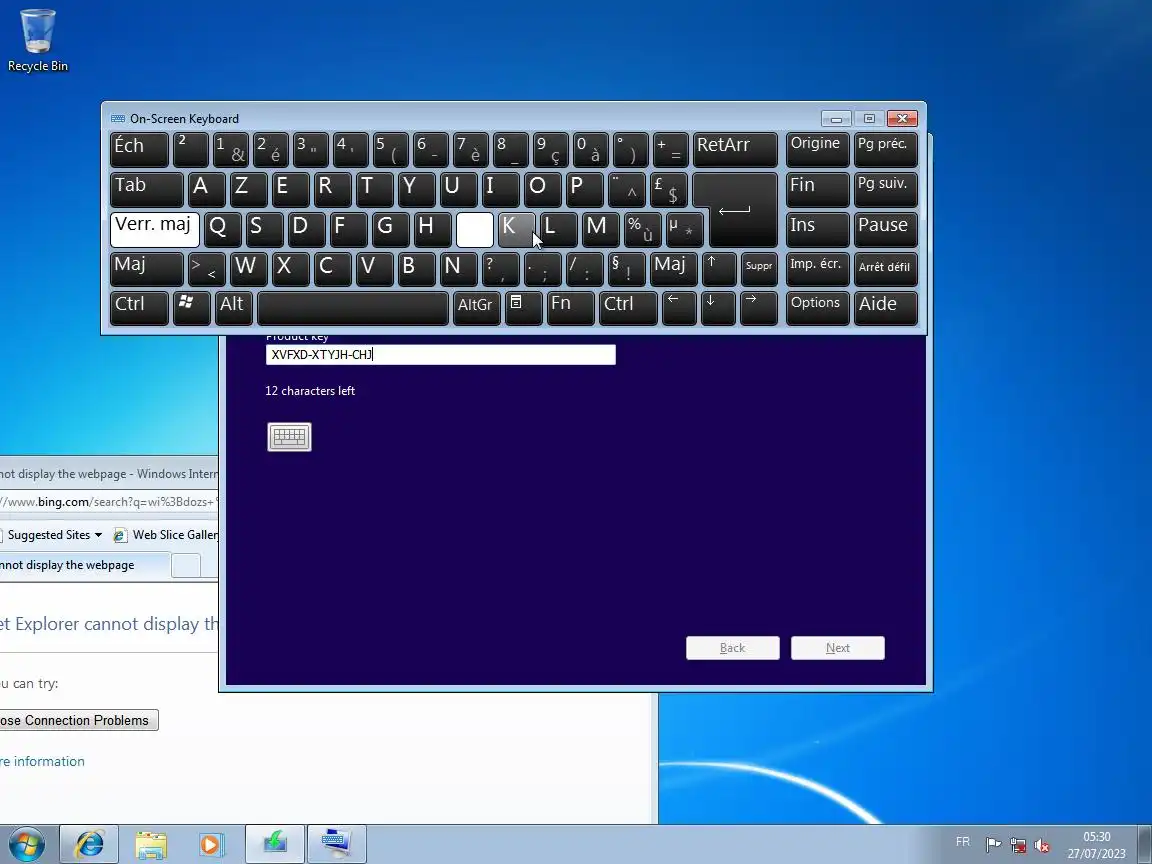Click the Pg préc. key
The height and width of the screenshot is (864, 1152).
[x=885, y=150]
